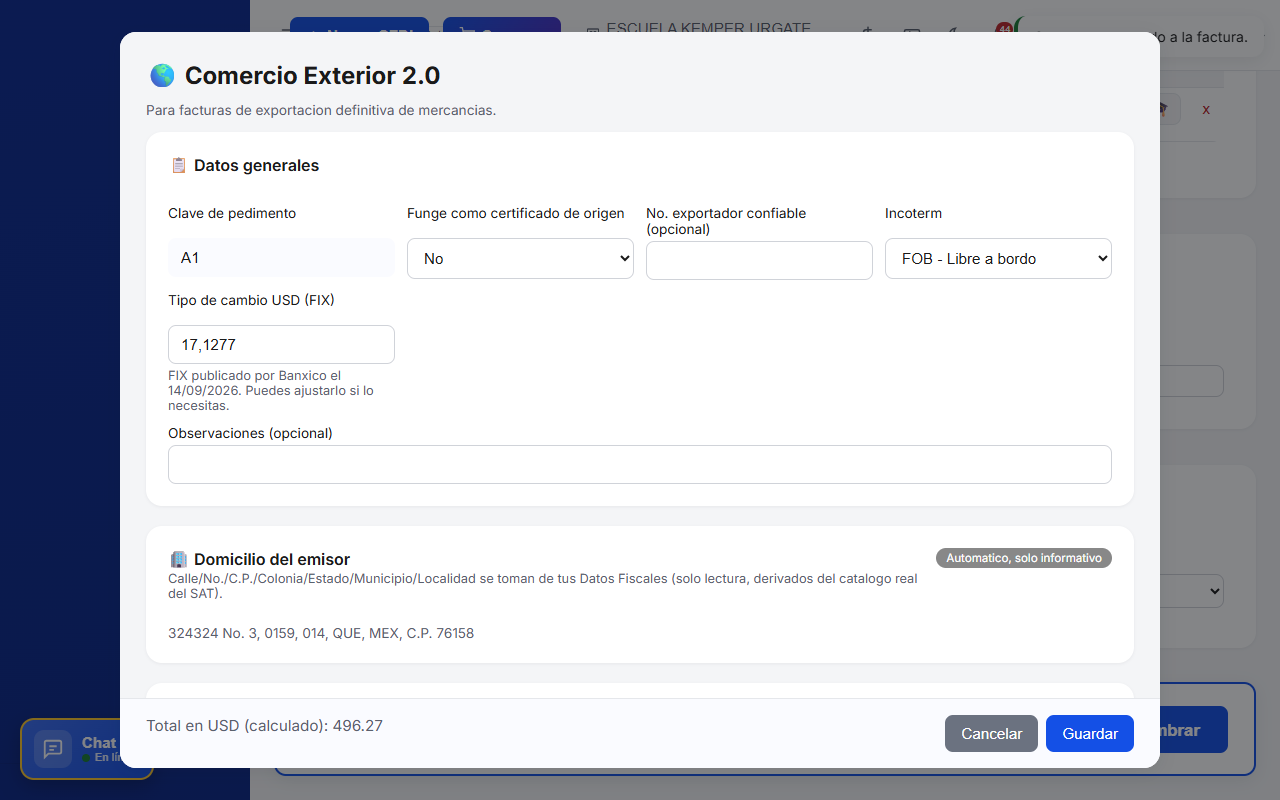Click the 'Domicilio del emisor' section heading
The image size is (1280, 800).
point(272,559)
